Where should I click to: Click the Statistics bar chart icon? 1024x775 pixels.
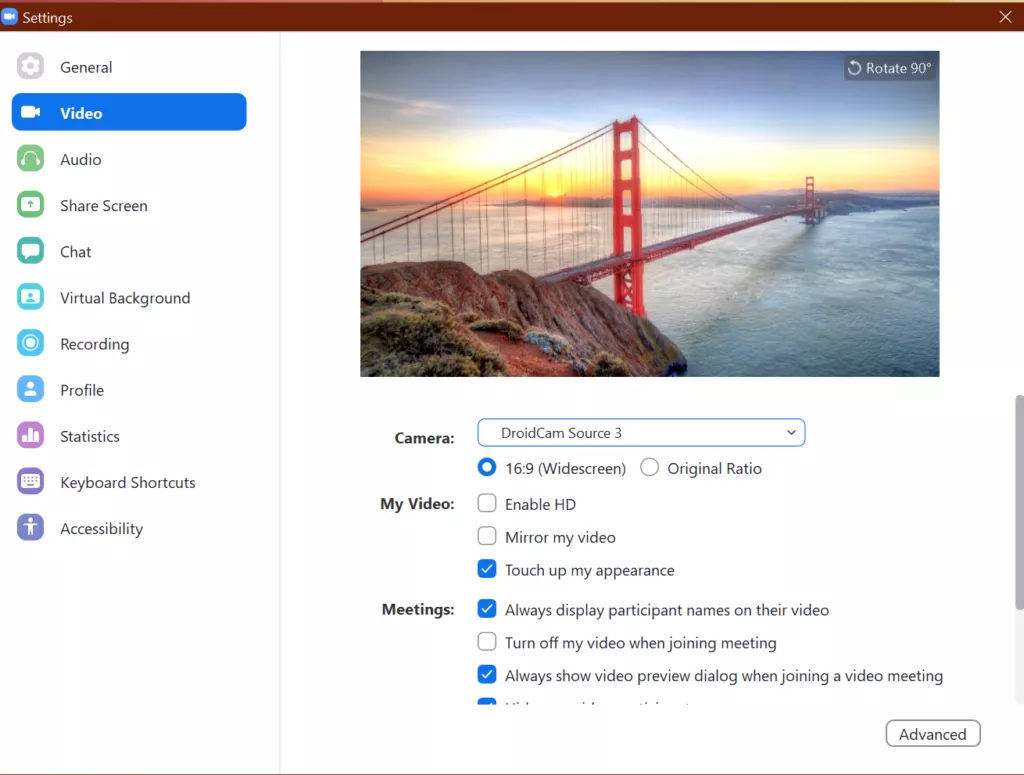click(31, 435)
